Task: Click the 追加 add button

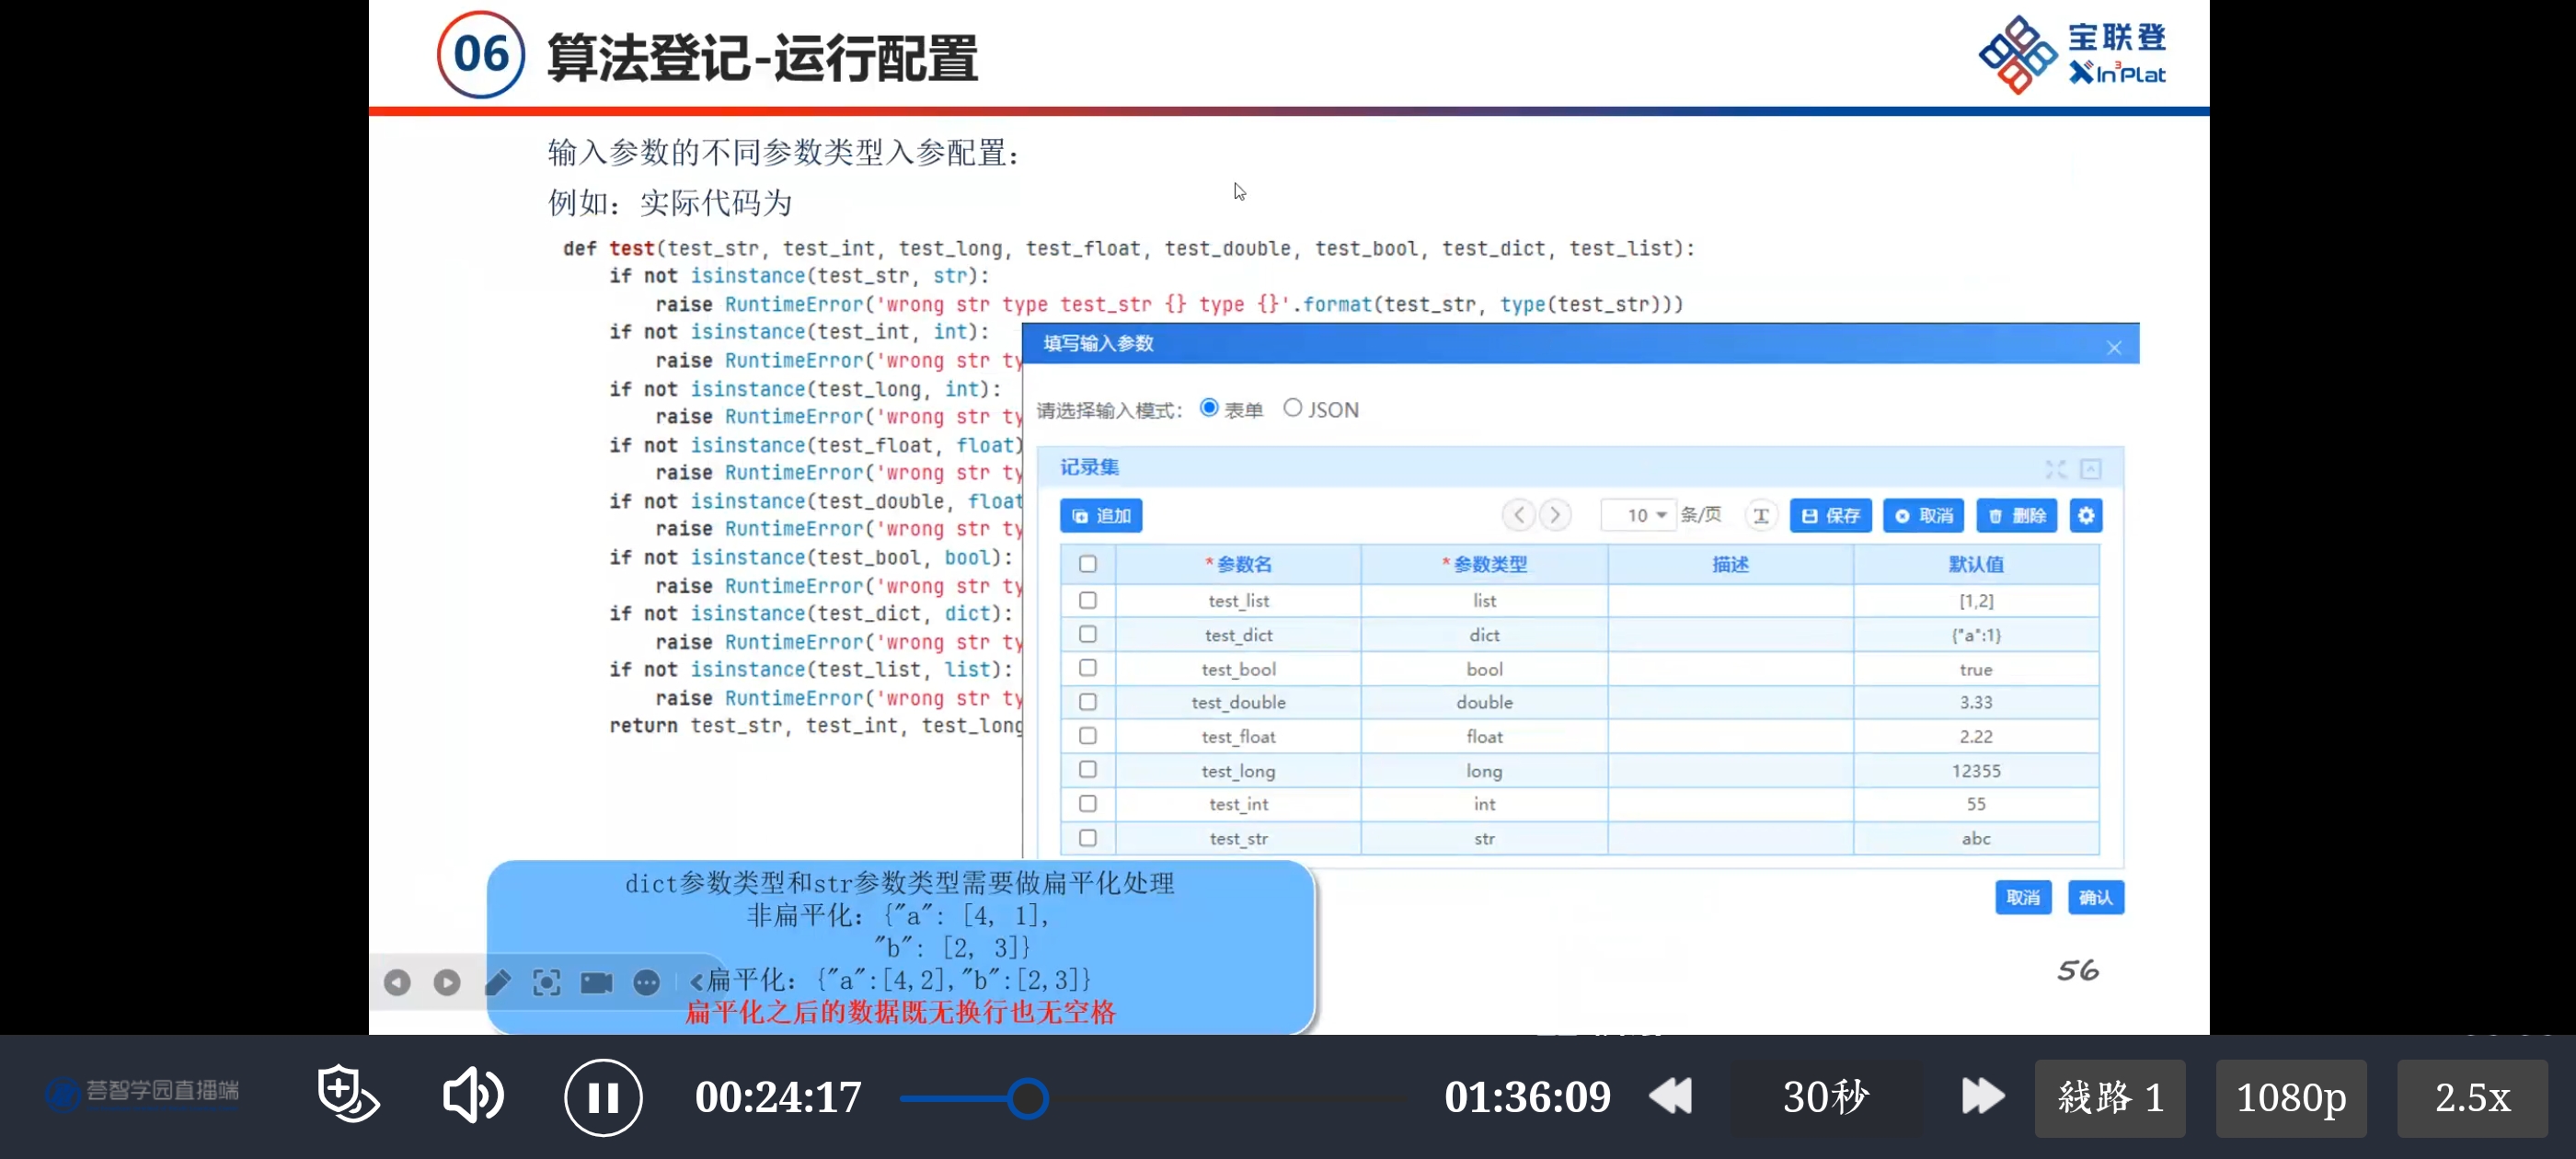Action: tap(1101, 516)
